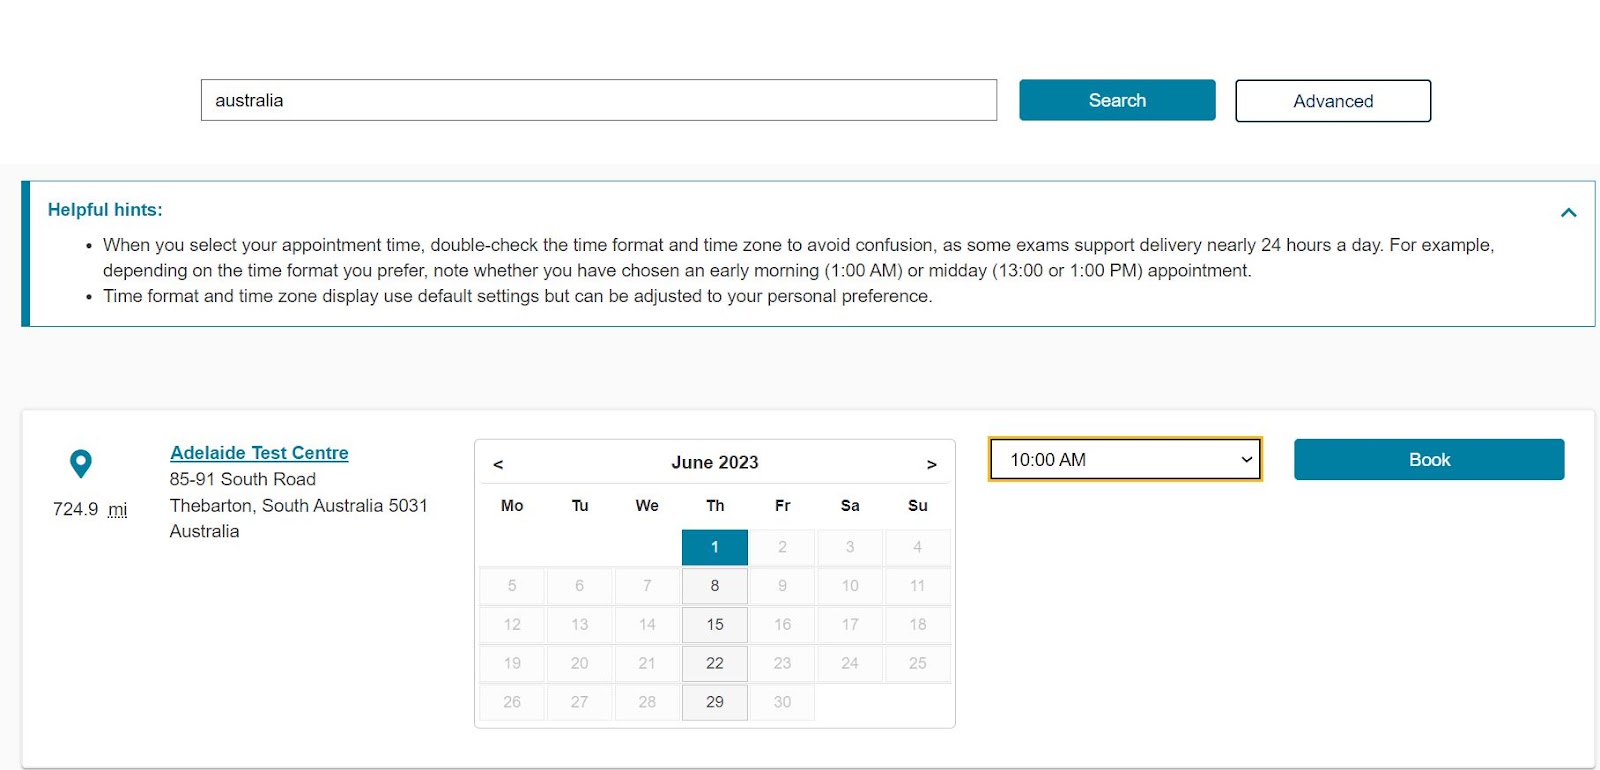Screen dimensions: 1600x770
Task: Open the 10:00 AM time dropdown
Action: tap(1125, 460)
